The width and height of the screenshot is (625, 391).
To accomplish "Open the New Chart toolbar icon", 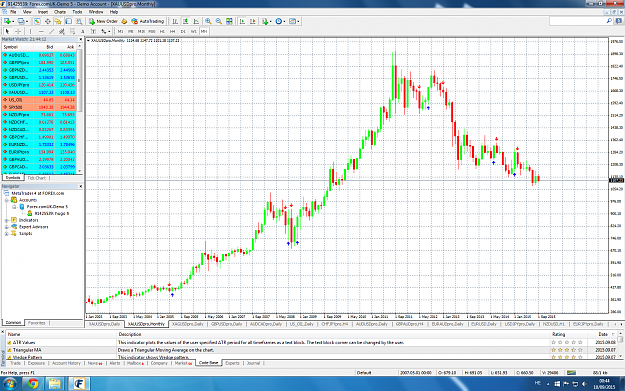I will [8, 21].
